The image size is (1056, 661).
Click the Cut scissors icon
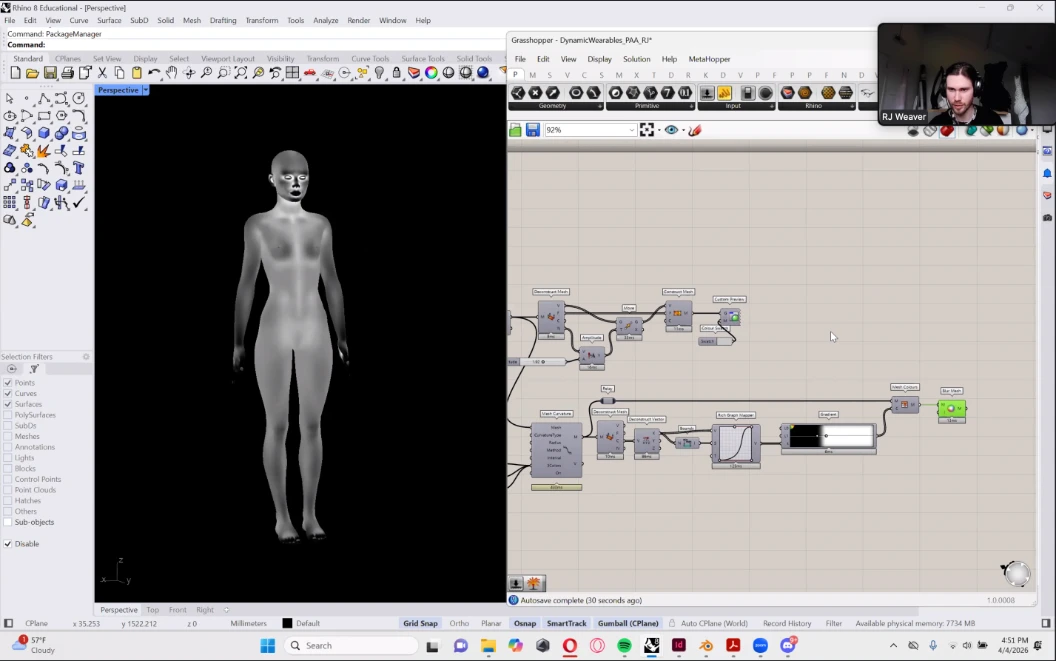102,73
